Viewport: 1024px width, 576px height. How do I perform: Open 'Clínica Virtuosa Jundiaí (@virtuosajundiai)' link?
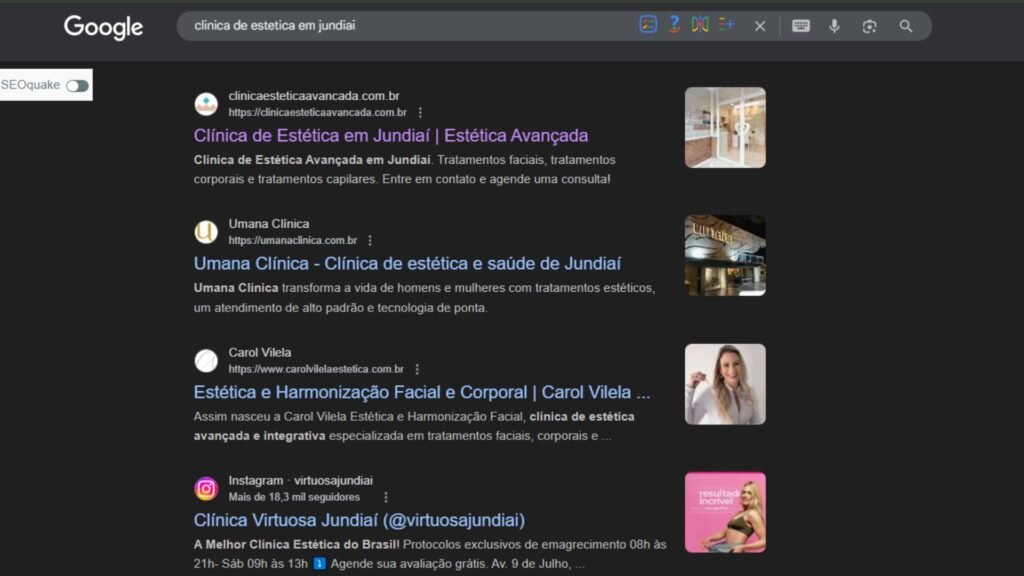[x=359, y=520]
